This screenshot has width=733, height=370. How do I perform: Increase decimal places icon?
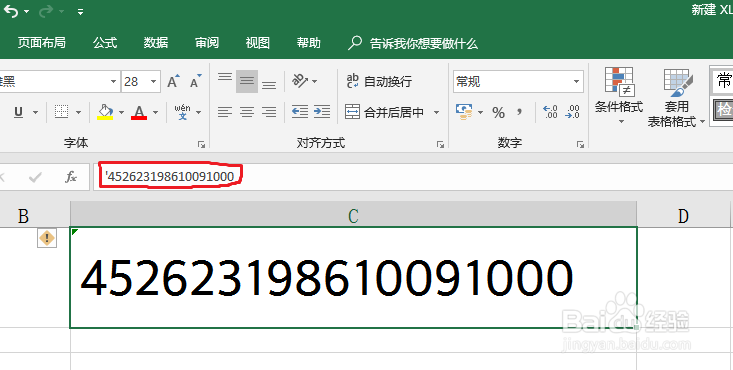click(x=550, y=112)
